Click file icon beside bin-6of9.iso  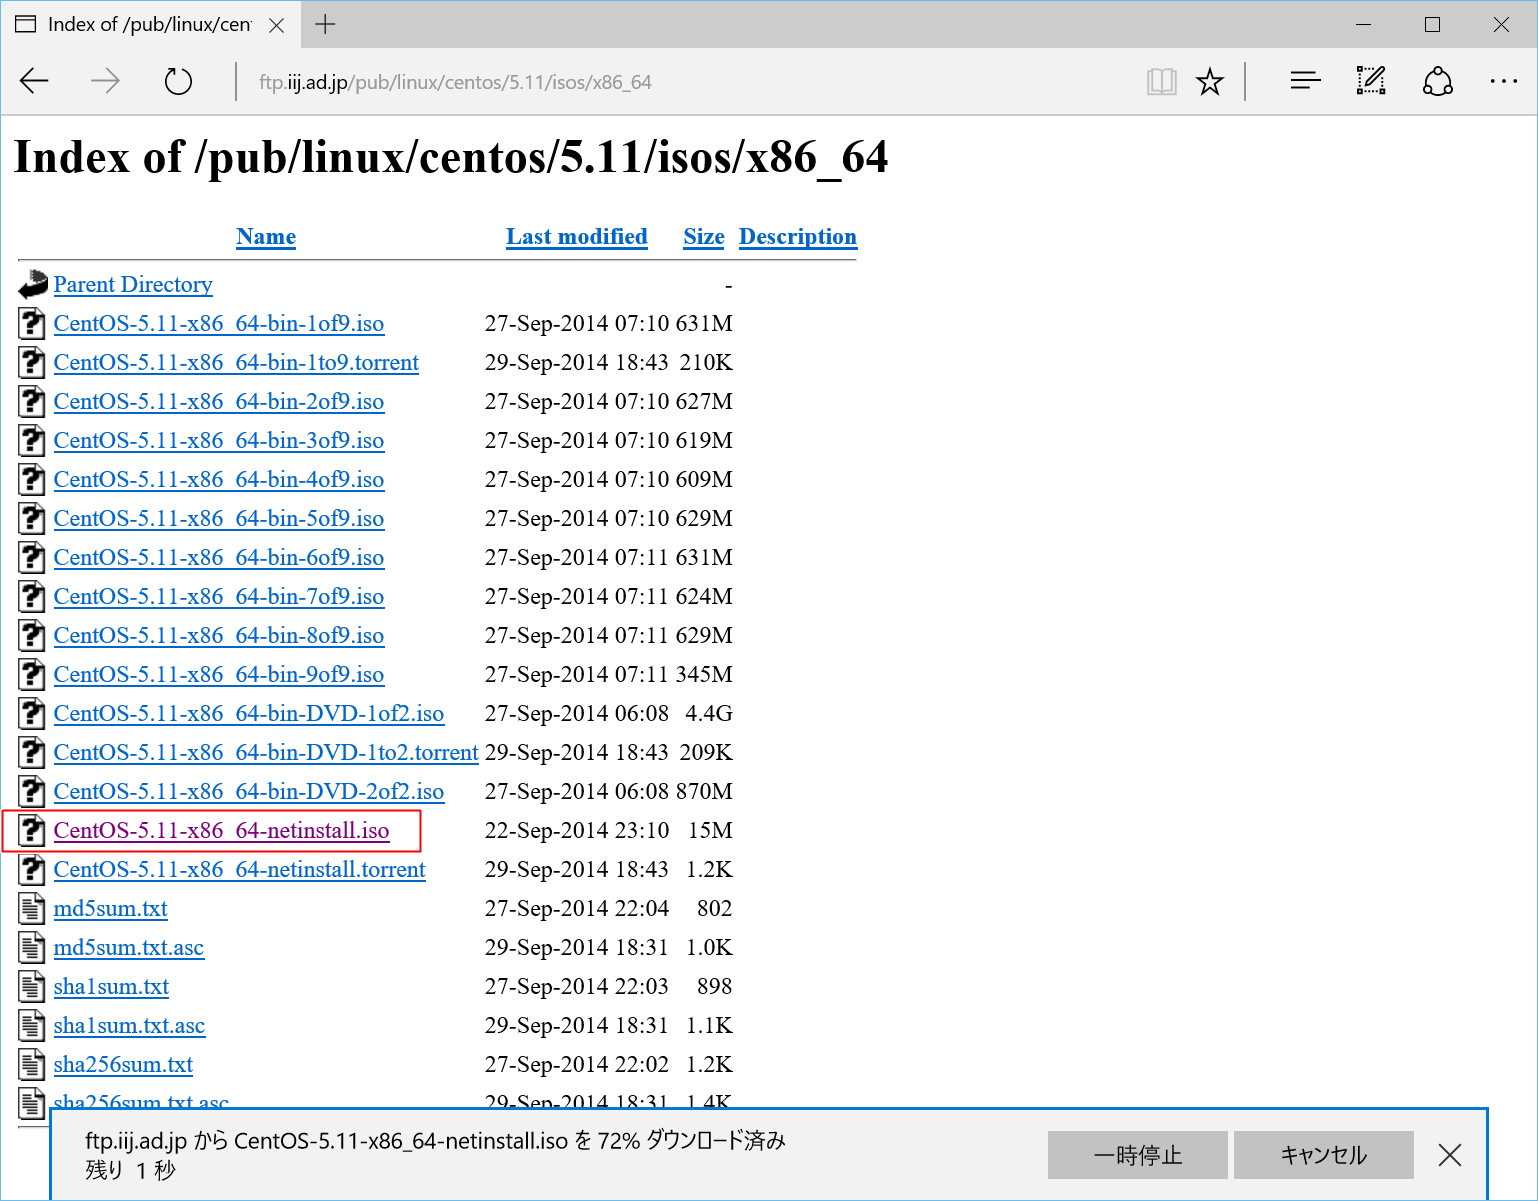(x=32, y=558)
